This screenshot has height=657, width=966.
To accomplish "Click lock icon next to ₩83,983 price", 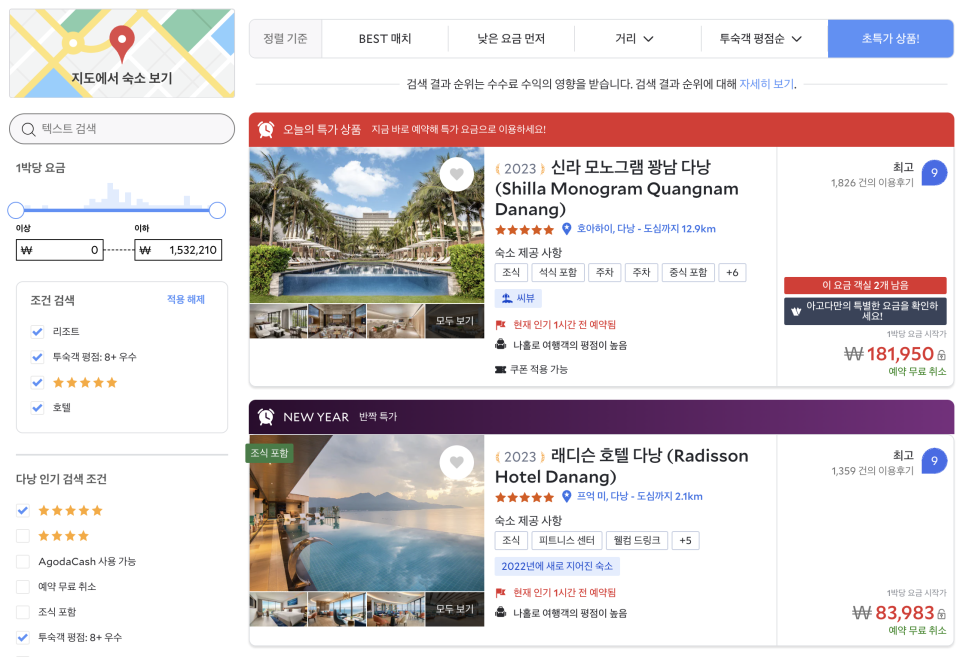I will point(941,614).
